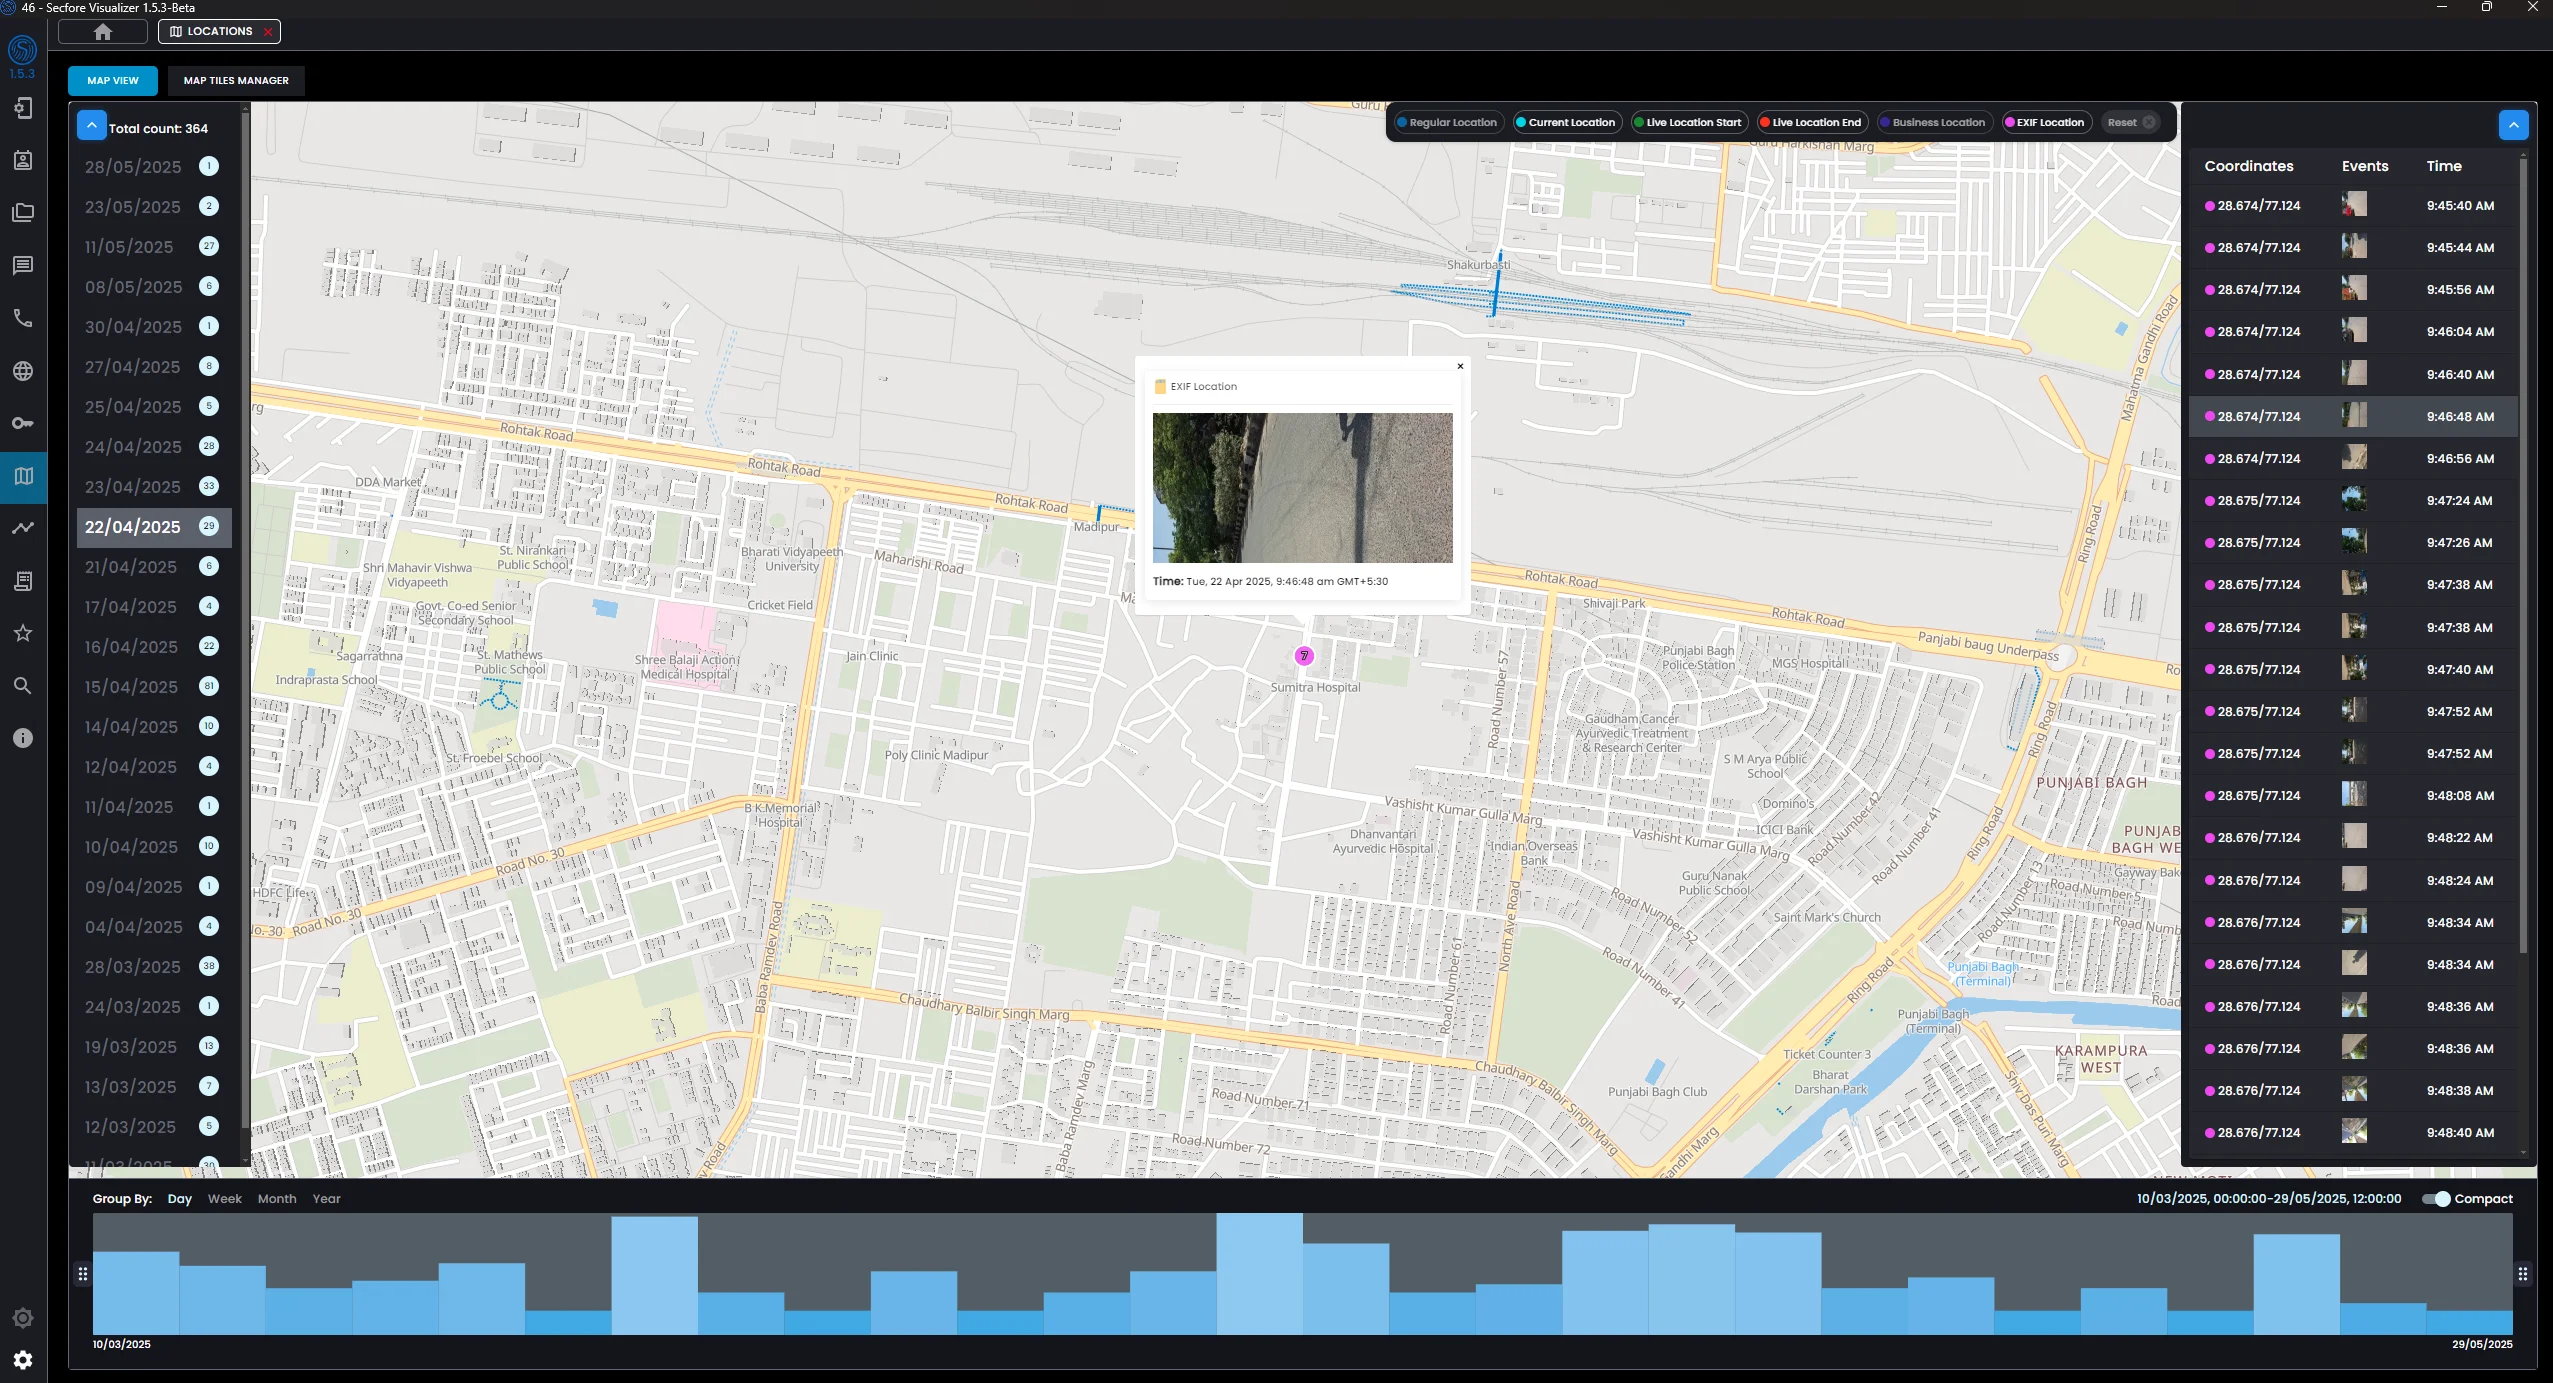Toggle the Compact timeline switch
Screen dimensions: 2553x1383
pos(2436,1199)
